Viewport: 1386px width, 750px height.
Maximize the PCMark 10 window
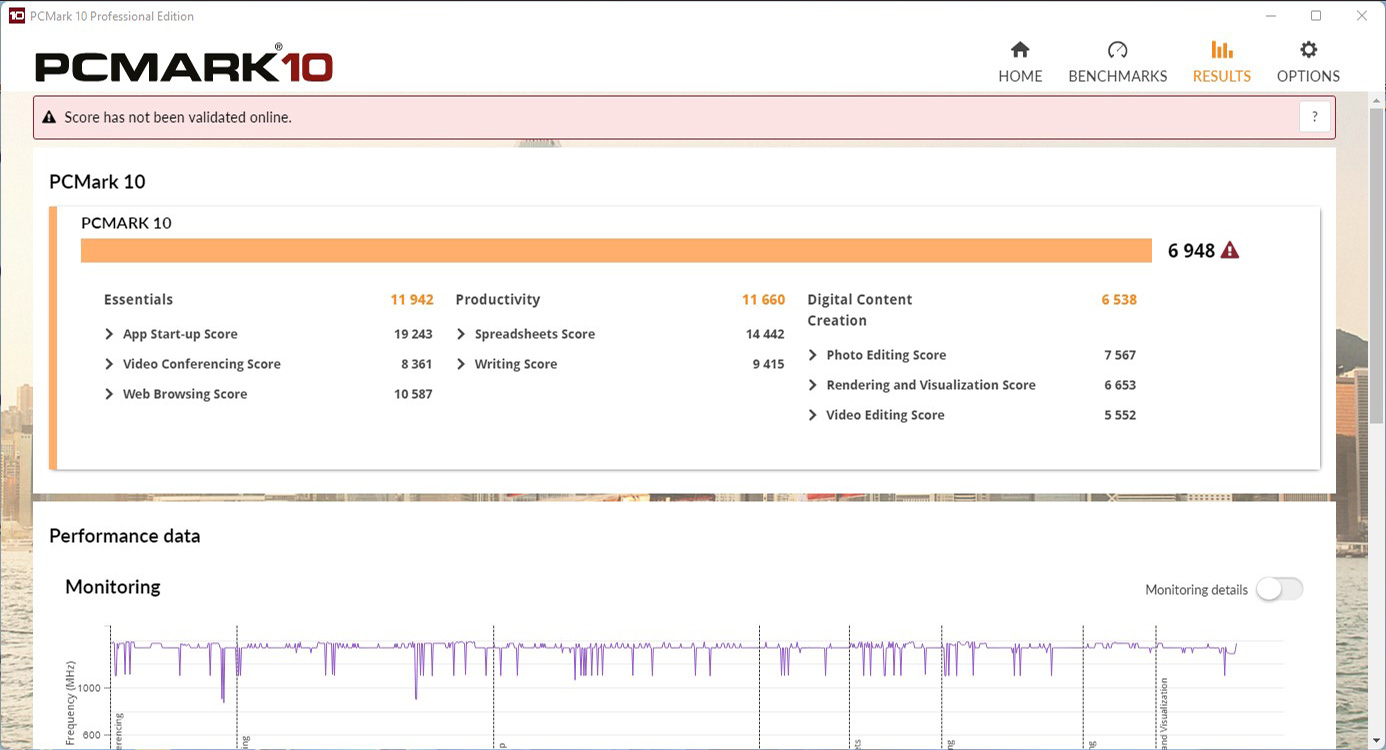coord(1316,16)
